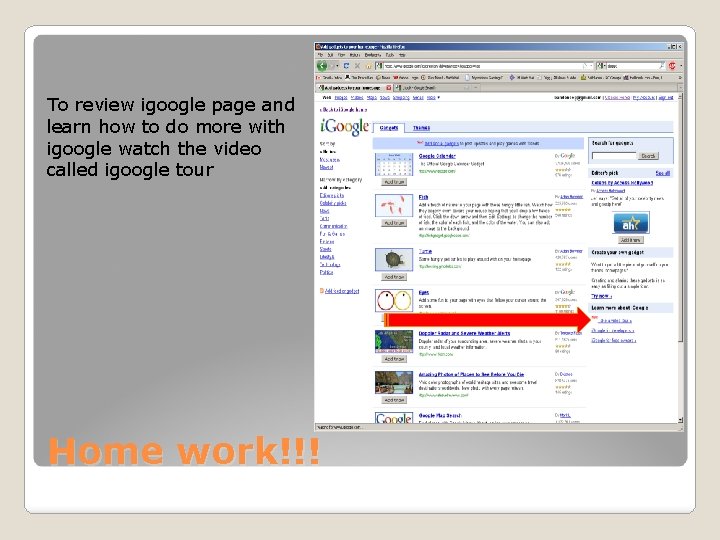720x540 pixels.
Task: Click the Home icon in the toolbar
Action: point(368,66)
